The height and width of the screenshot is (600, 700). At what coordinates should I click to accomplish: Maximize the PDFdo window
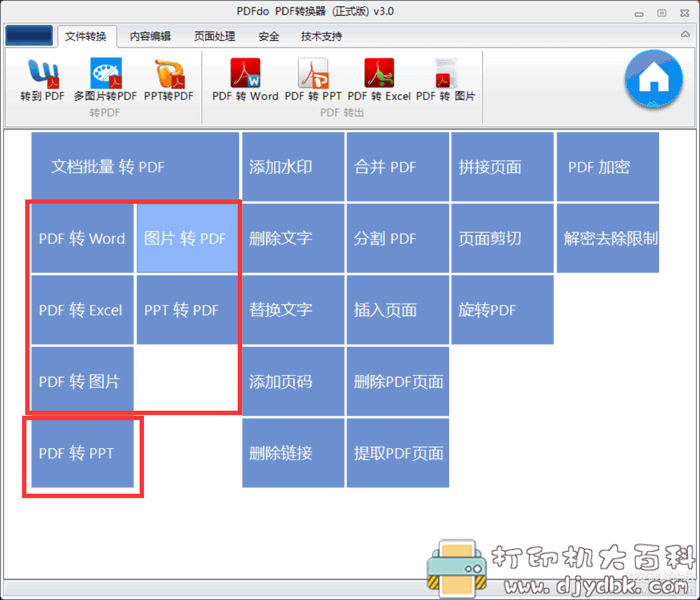click(662, 13)
